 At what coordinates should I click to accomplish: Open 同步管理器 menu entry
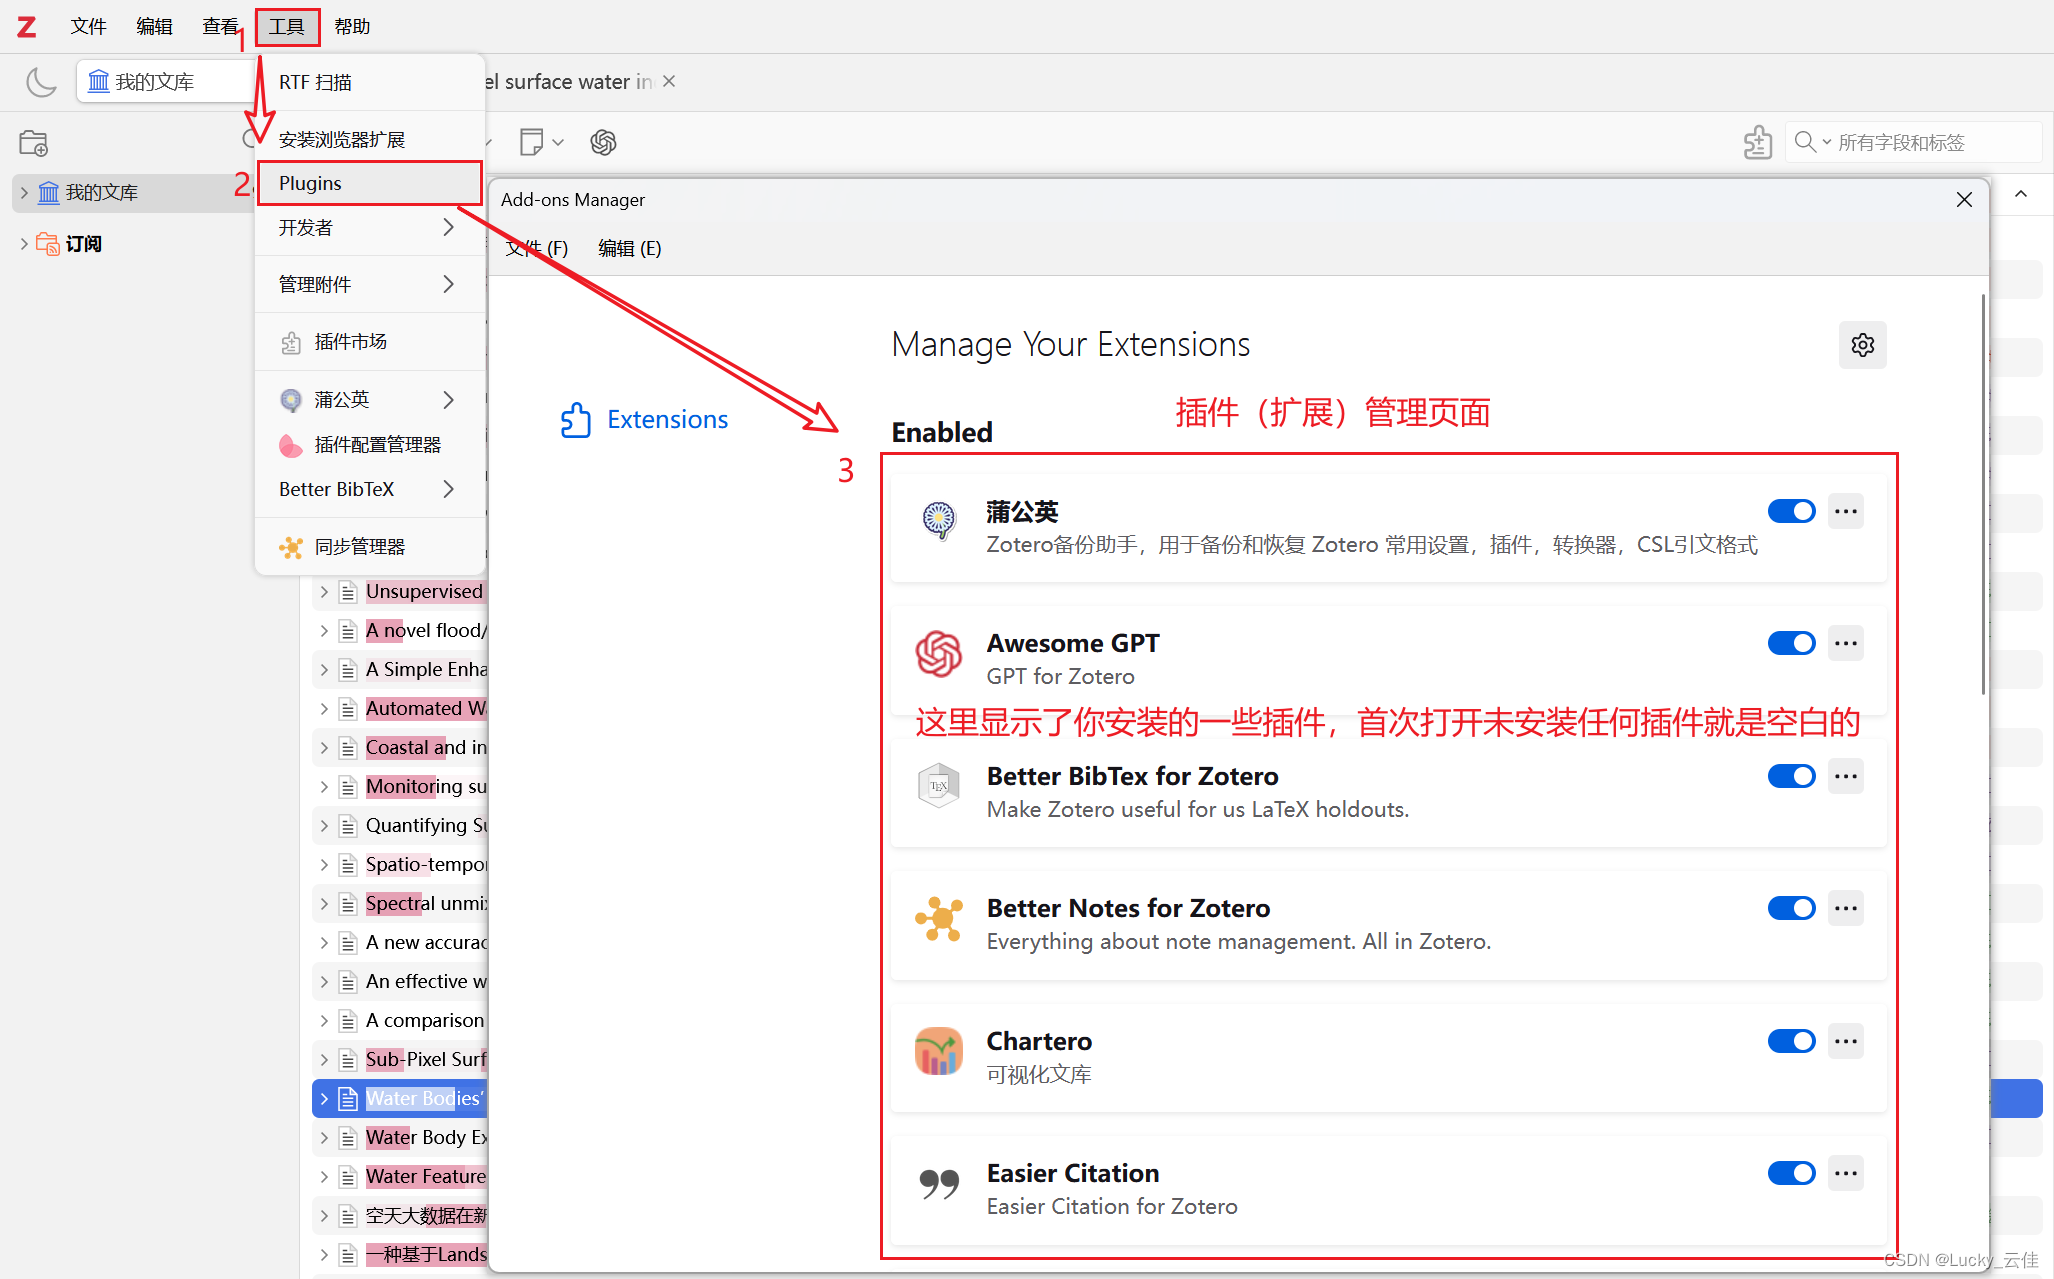[x=369, y=547]
